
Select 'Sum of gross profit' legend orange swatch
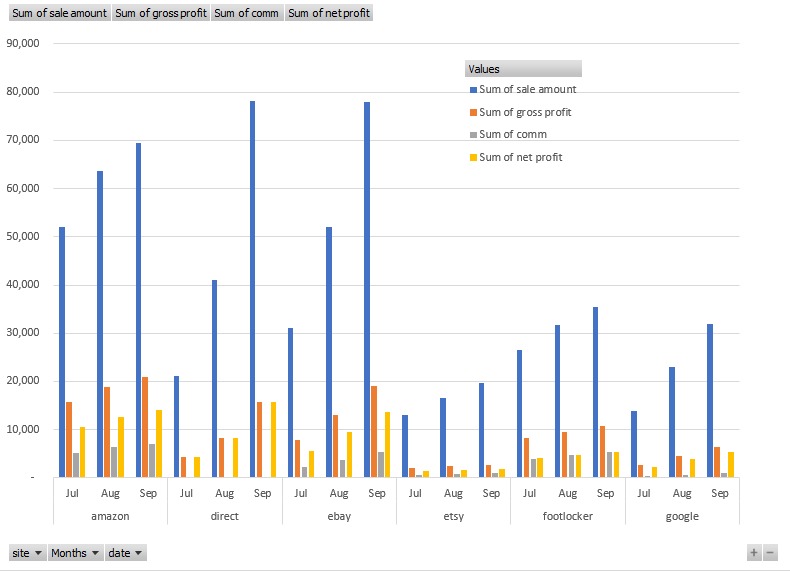click(x=473, y=112)
